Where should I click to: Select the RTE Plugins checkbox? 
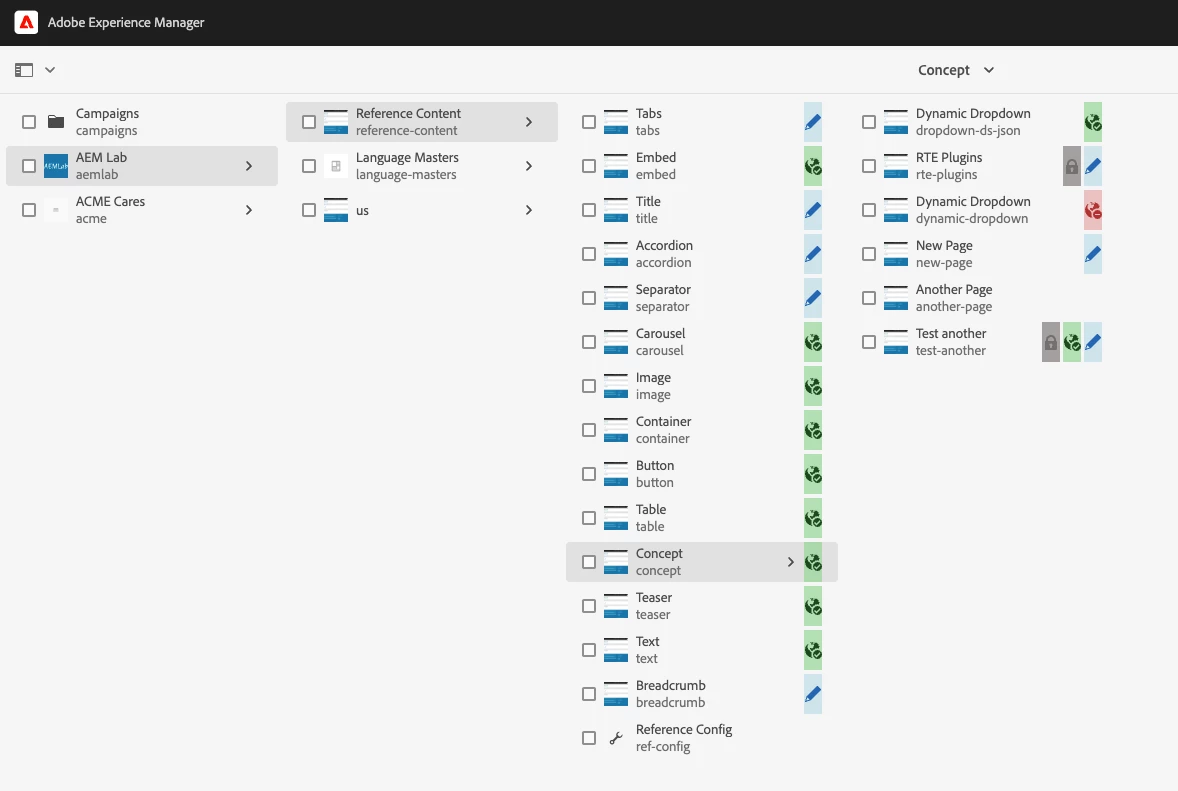pos(869,166)
